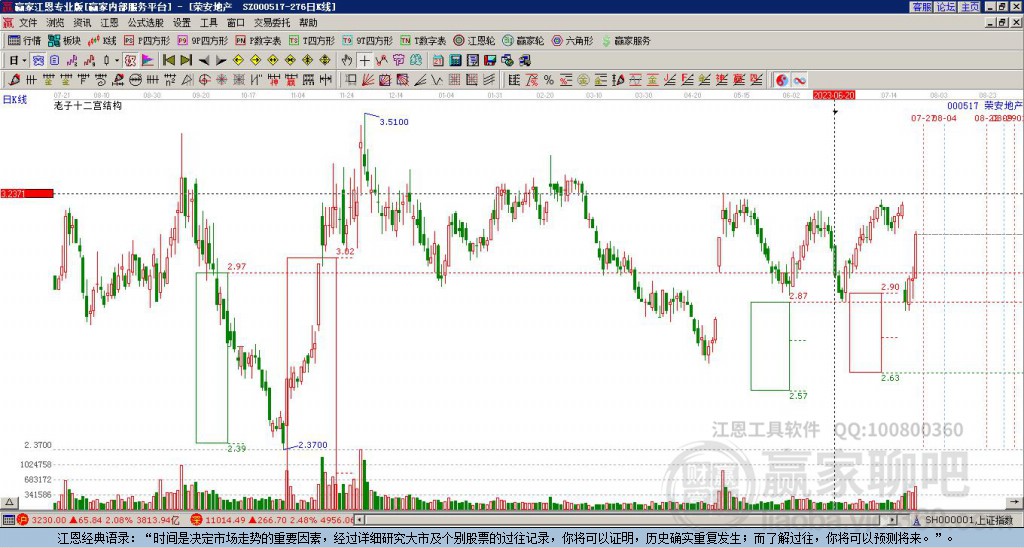Viewport: 1024px width, 548px height.
Task: Jump to the first bar with the green skip-to-start icon
Action: tap(168, 60)
